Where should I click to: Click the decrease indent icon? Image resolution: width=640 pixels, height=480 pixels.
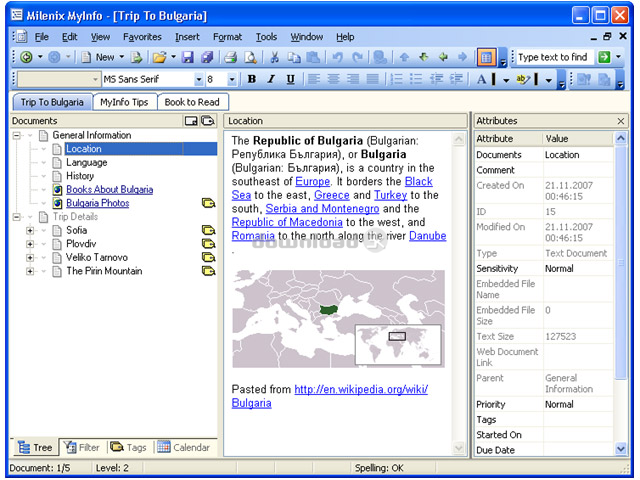[436, 79]
